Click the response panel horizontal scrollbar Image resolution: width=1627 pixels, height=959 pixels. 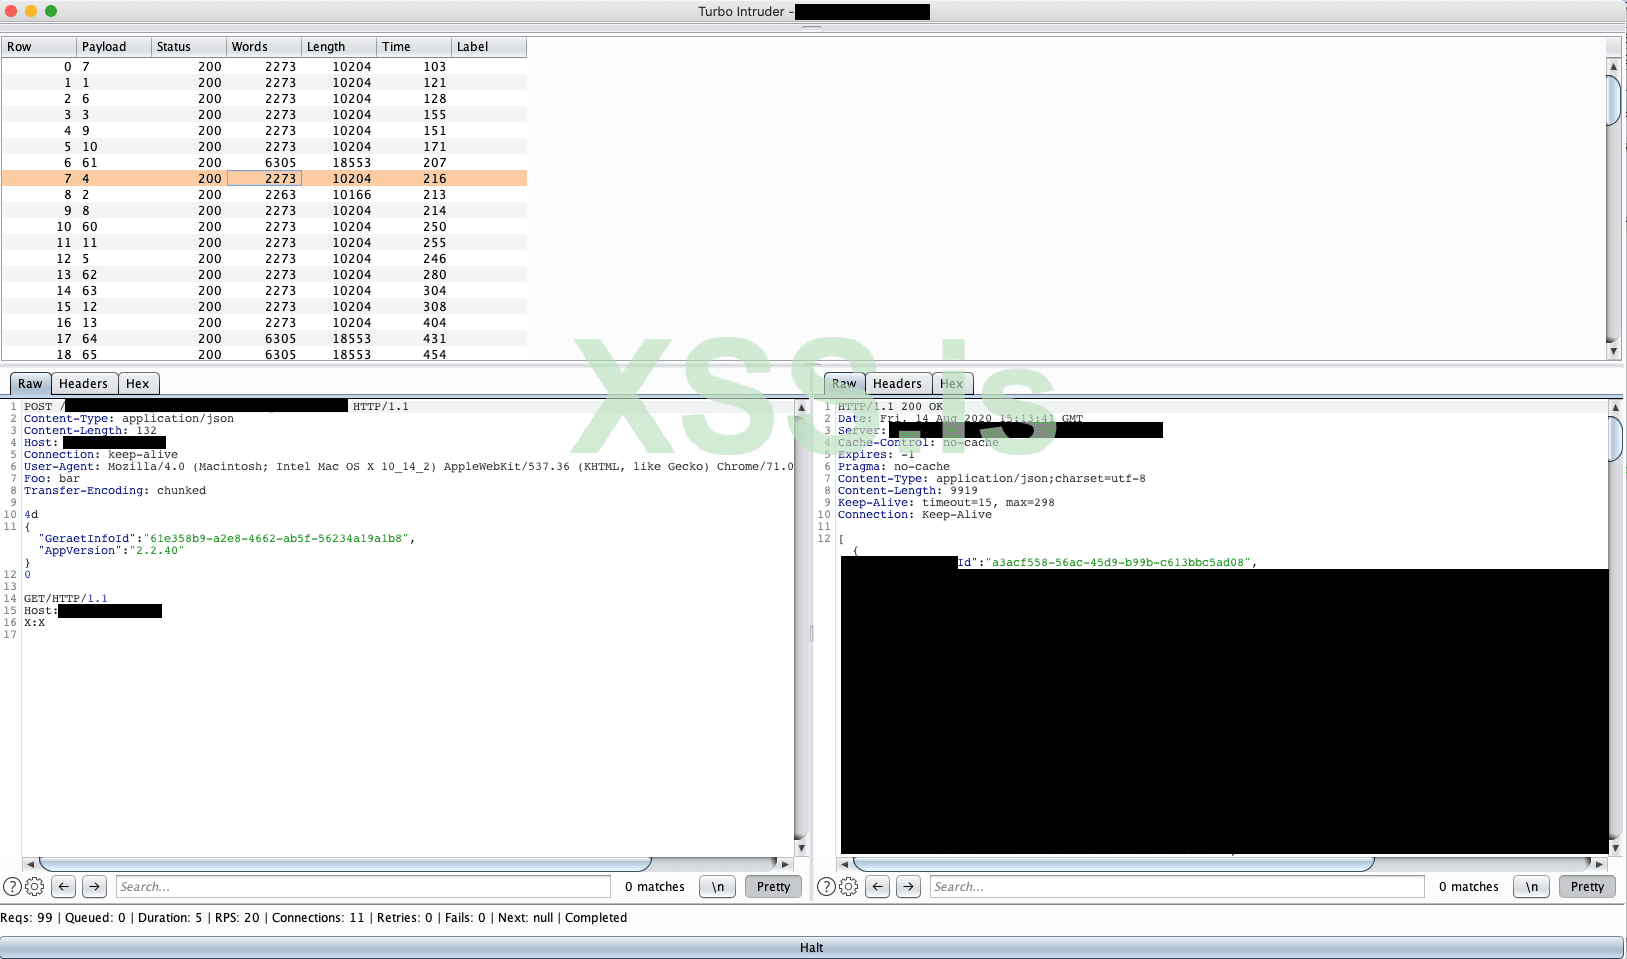click(x=1113, y=864)
